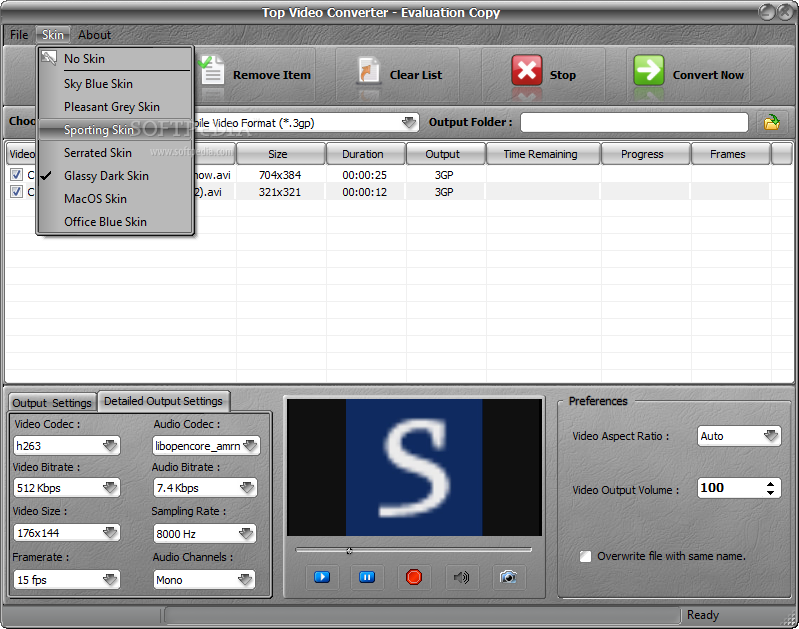Decrease Video Output Volume stepper
The height and width of the screenshot is (629, 799).
pyautogui.click(x=770, y=492)
